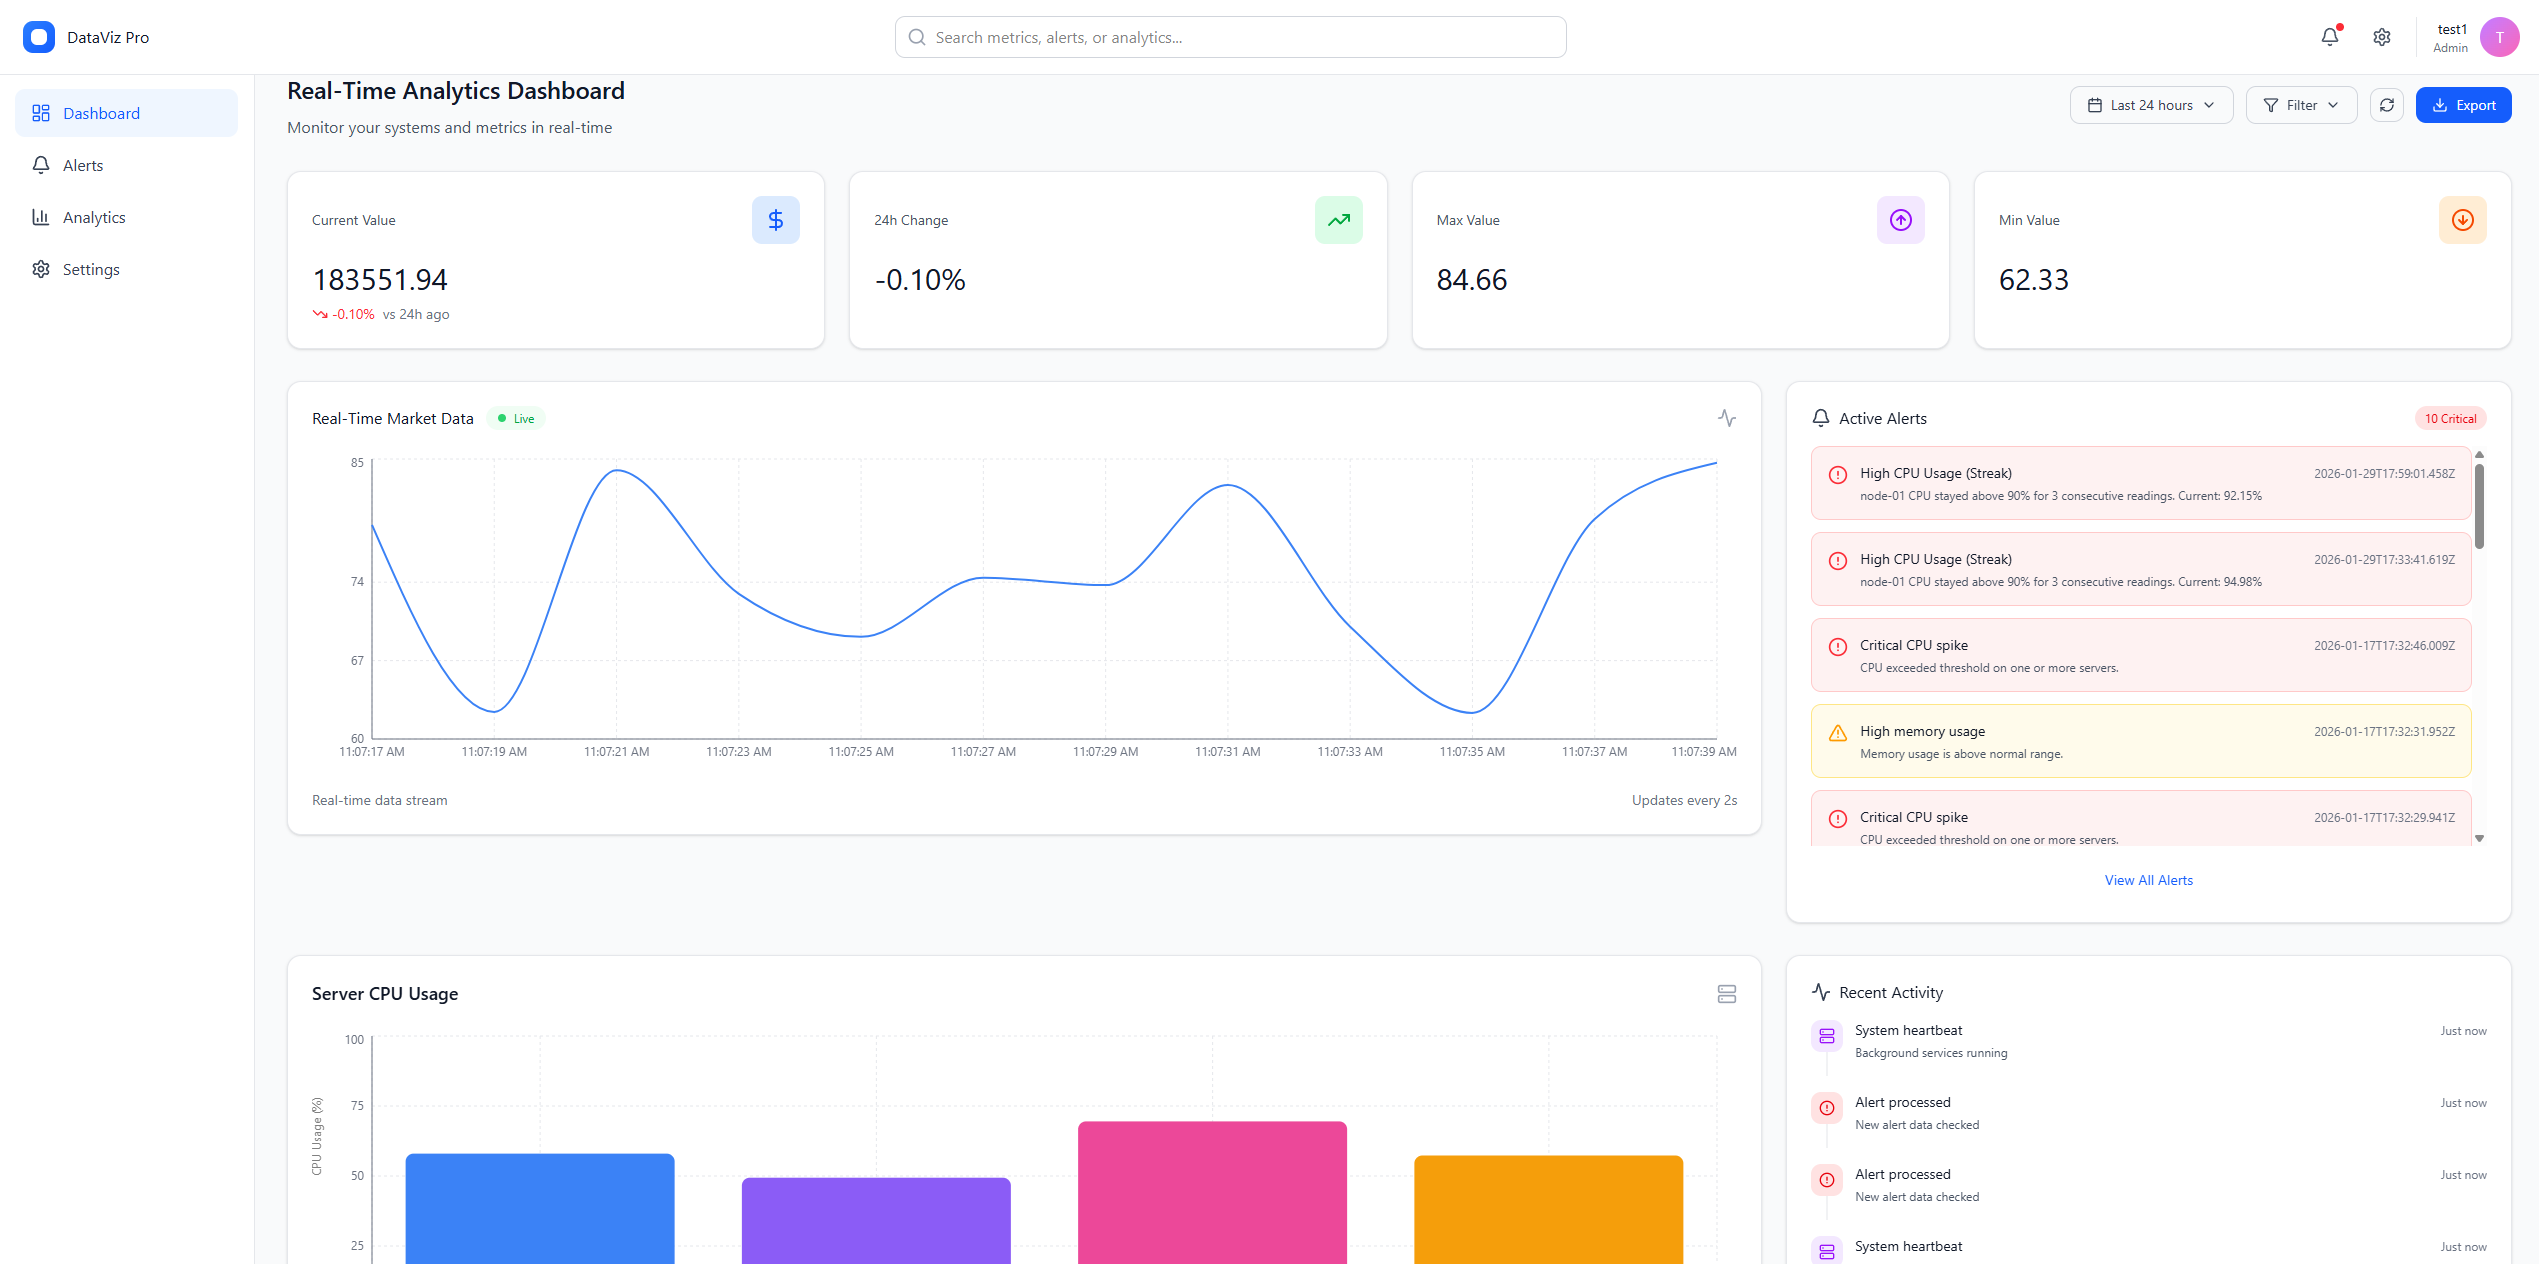Click alert icon of 94.98% CPU streak alert
This screenshot has width=2539, height=1264.
(x=1837, y=561)
